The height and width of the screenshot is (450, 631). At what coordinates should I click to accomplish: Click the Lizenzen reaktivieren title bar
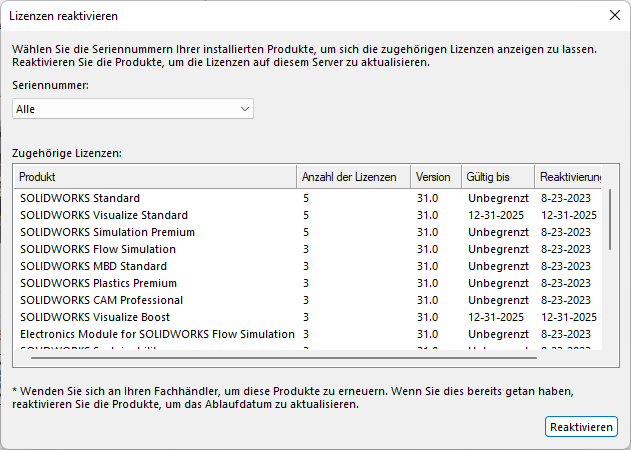point(300,15)
